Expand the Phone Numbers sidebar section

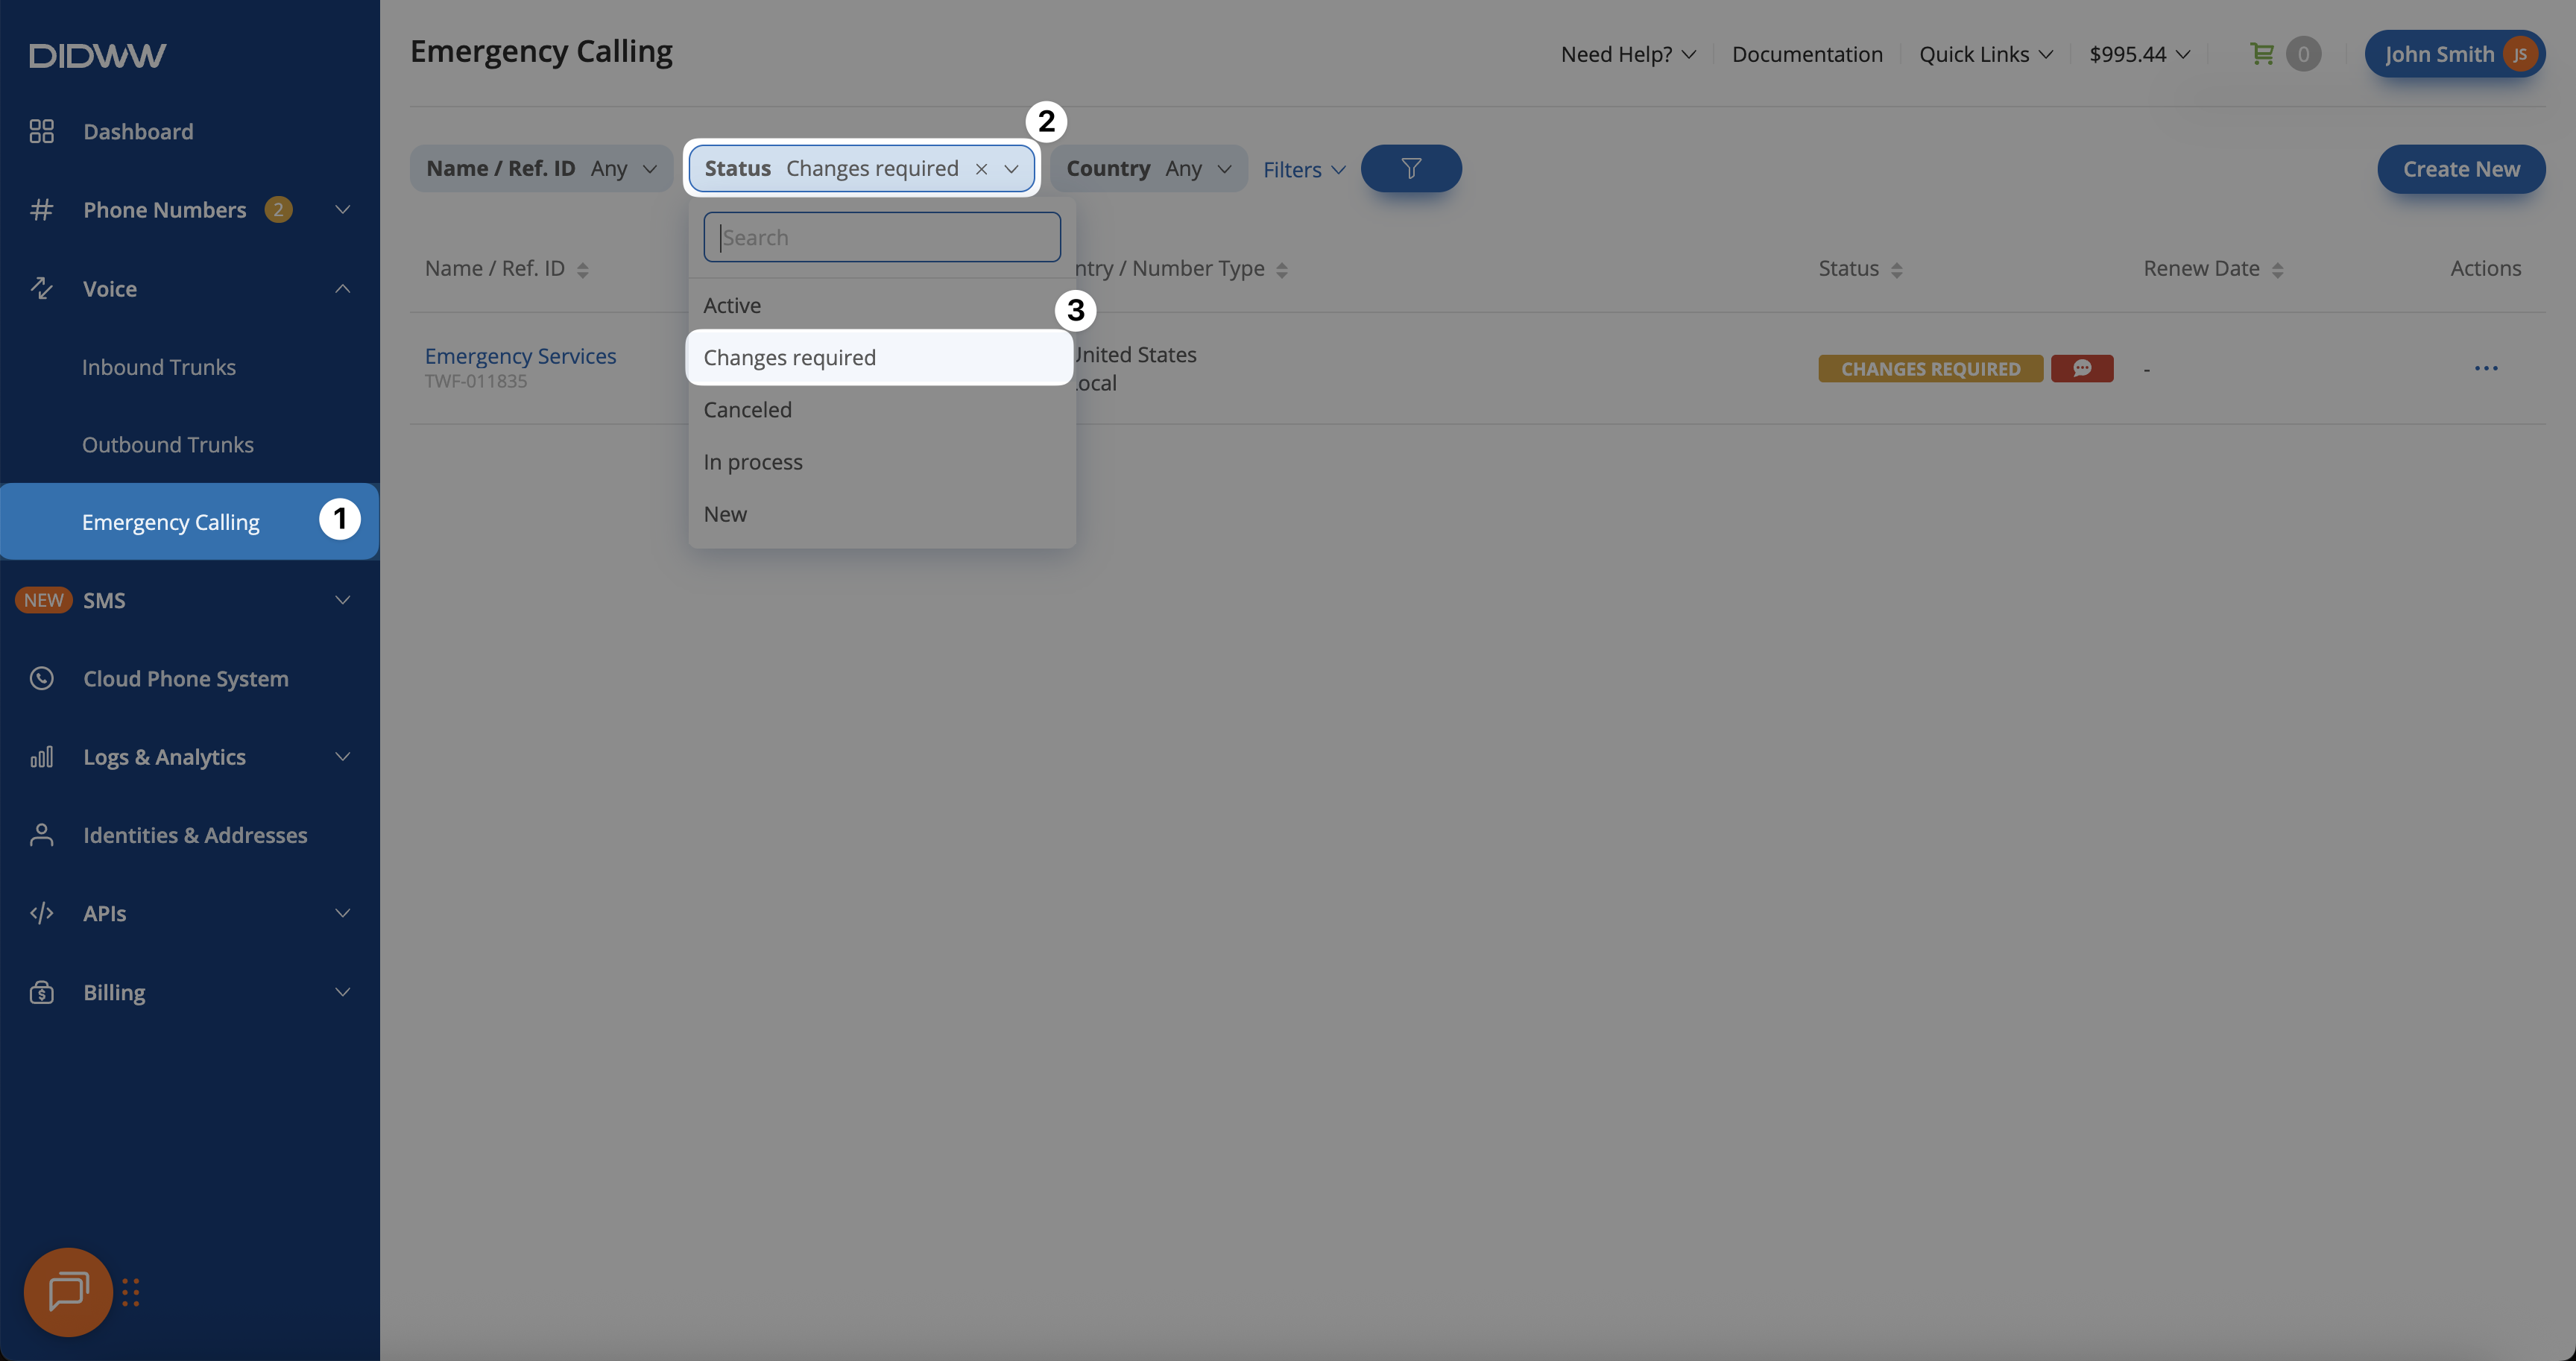pos(342,210)
